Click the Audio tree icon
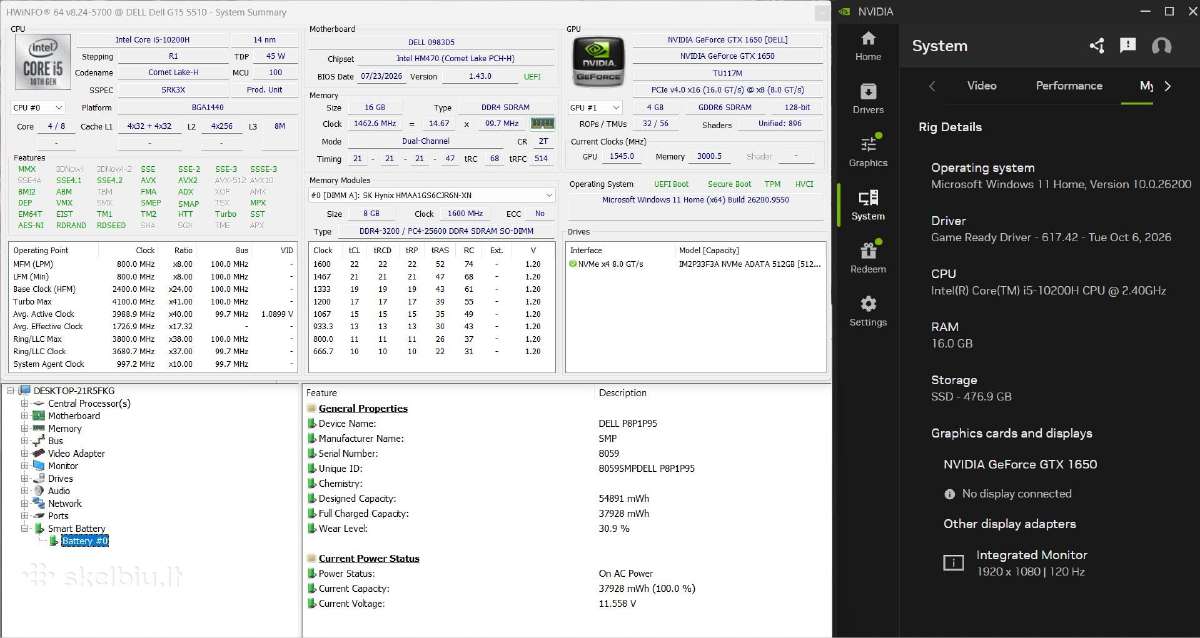This screenshot has width=1200, height=638. (x=39, y=491)
